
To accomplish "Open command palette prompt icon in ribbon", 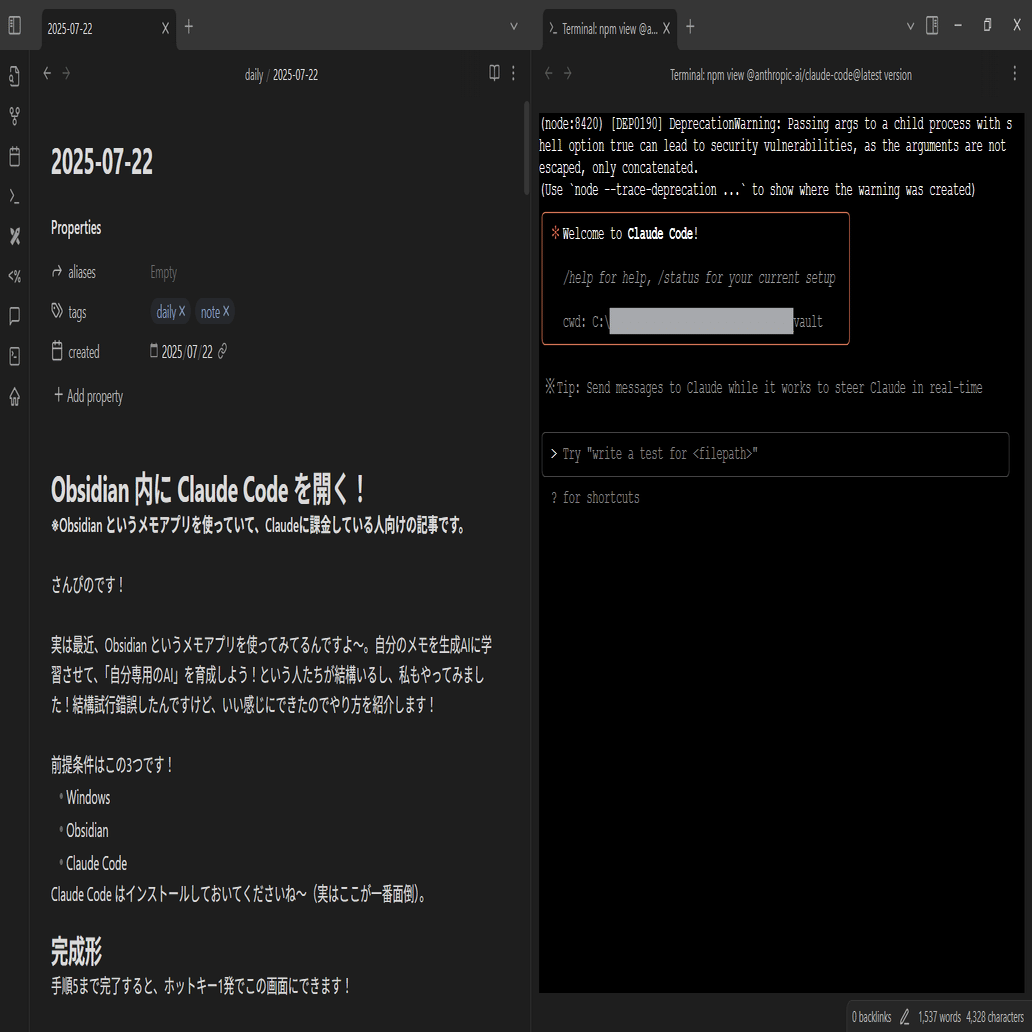I will point(14,196).
